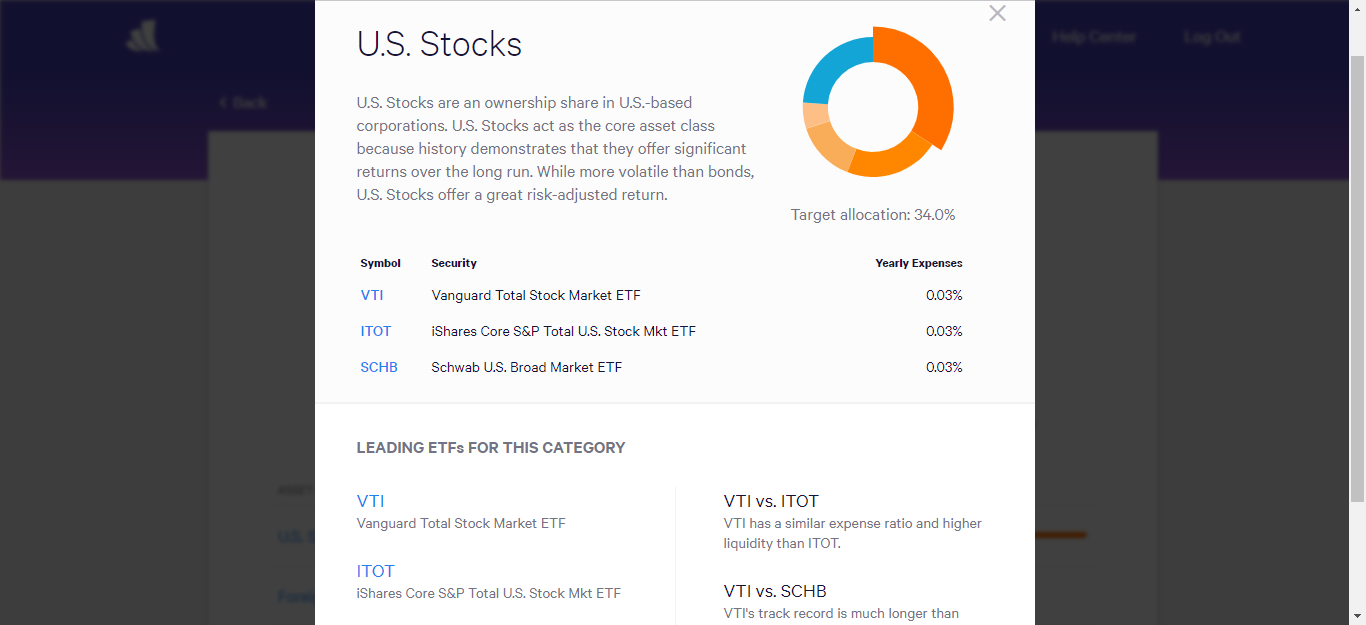Open the VTI symbol link in the table
This screenshot has height=625, width=1366.
coord(372,295)
